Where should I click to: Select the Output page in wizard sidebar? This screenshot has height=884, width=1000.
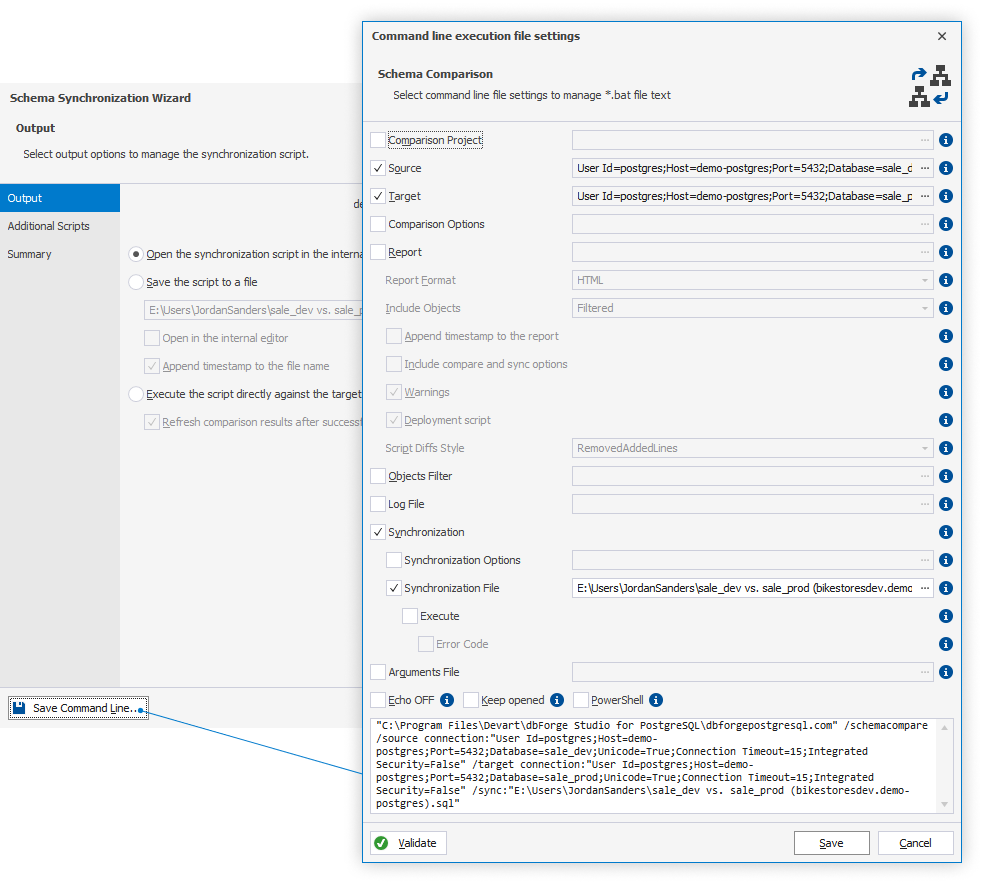(x=60, y=198)
